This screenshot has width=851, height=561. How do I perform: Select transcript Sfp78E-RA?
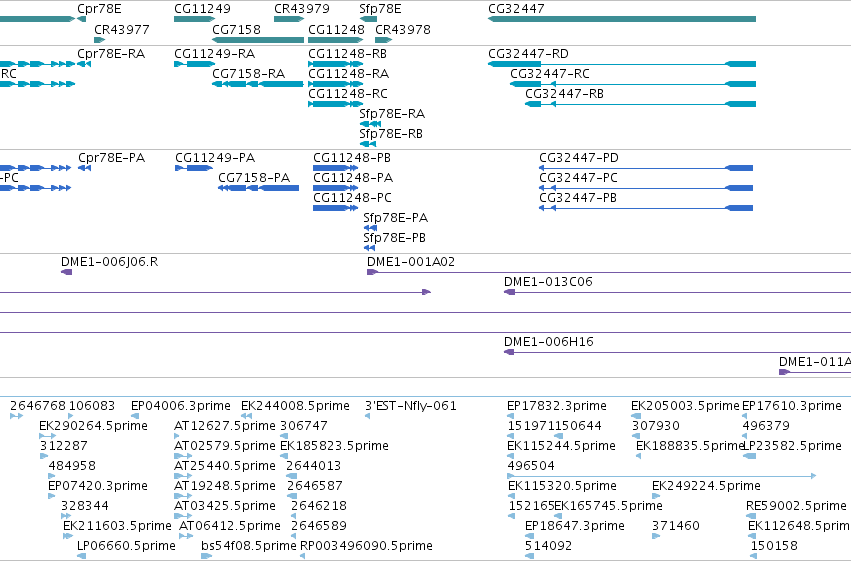(392, 113)
